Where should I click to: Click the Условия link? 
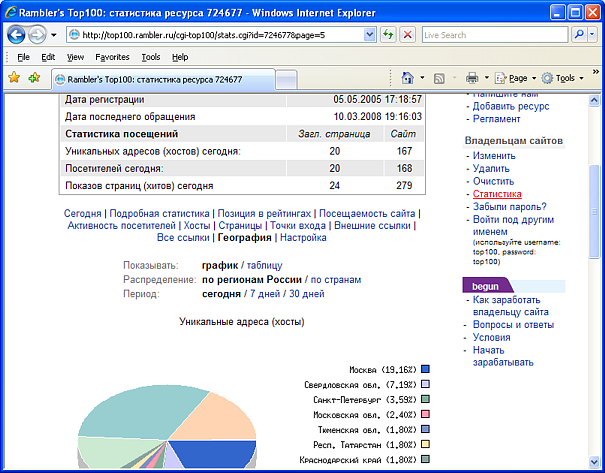click(492, 338)
